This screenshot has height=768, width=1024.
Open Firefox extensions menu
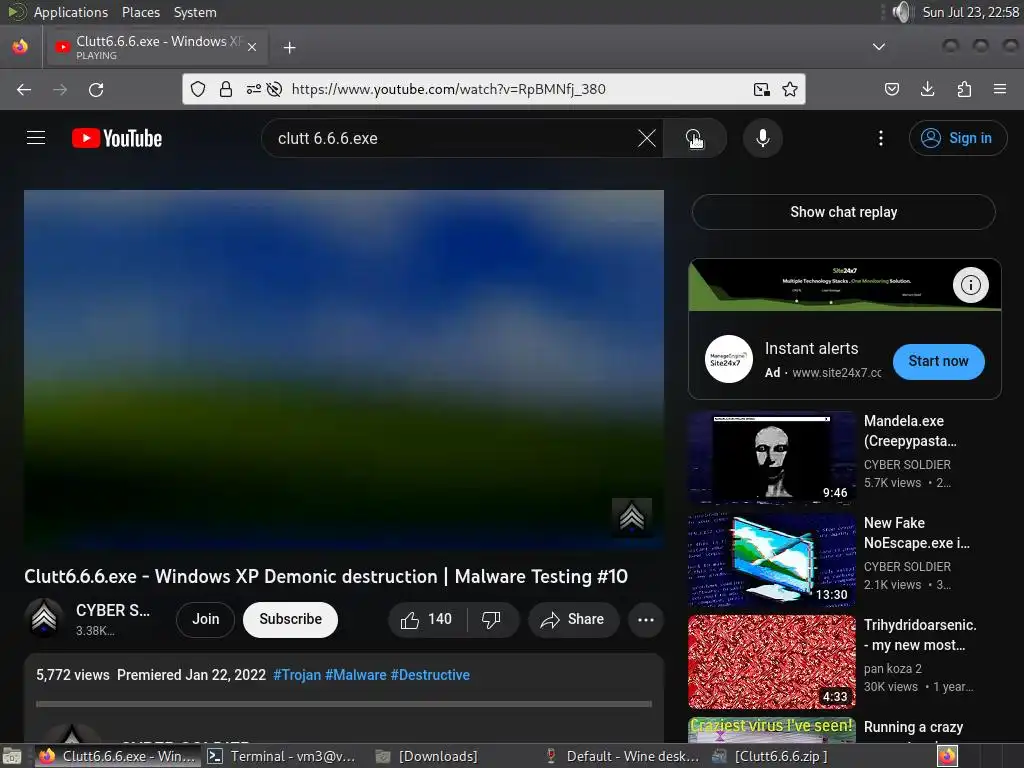tap(964, 89)
